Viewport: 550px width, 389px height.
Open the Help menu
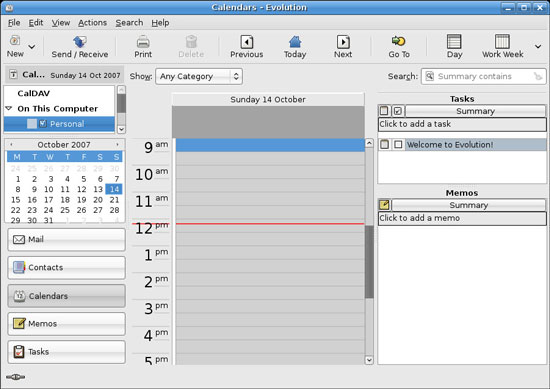click(x=160, y=23)
